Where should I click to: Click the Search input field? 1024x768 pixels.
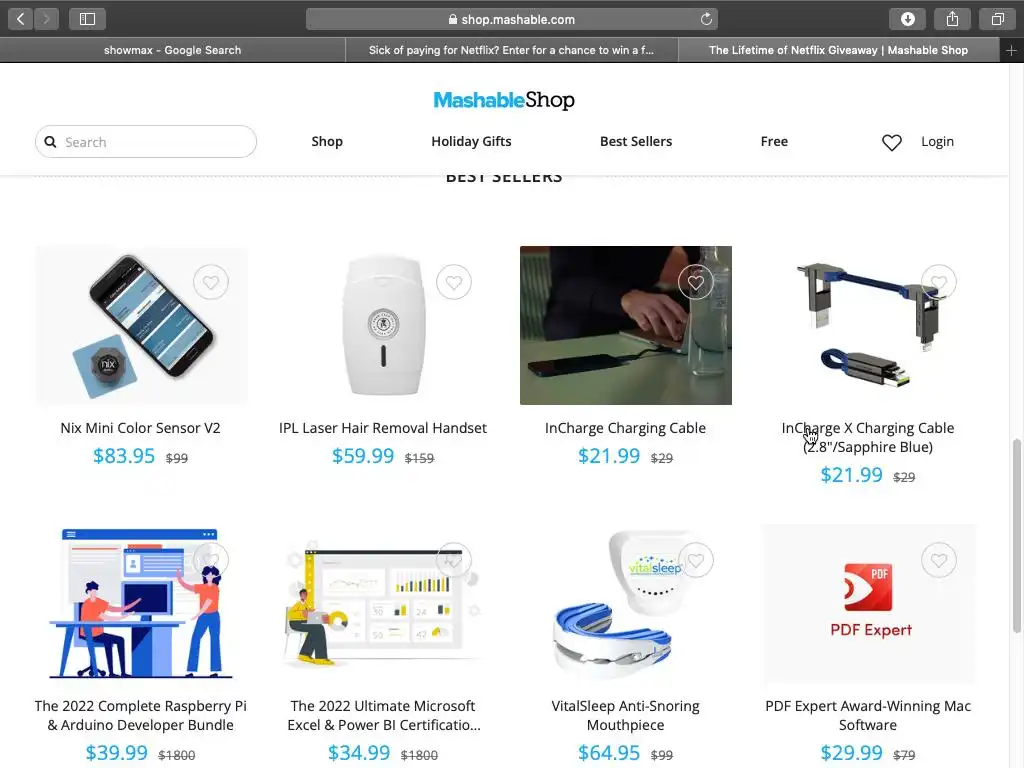pos(146,142)
